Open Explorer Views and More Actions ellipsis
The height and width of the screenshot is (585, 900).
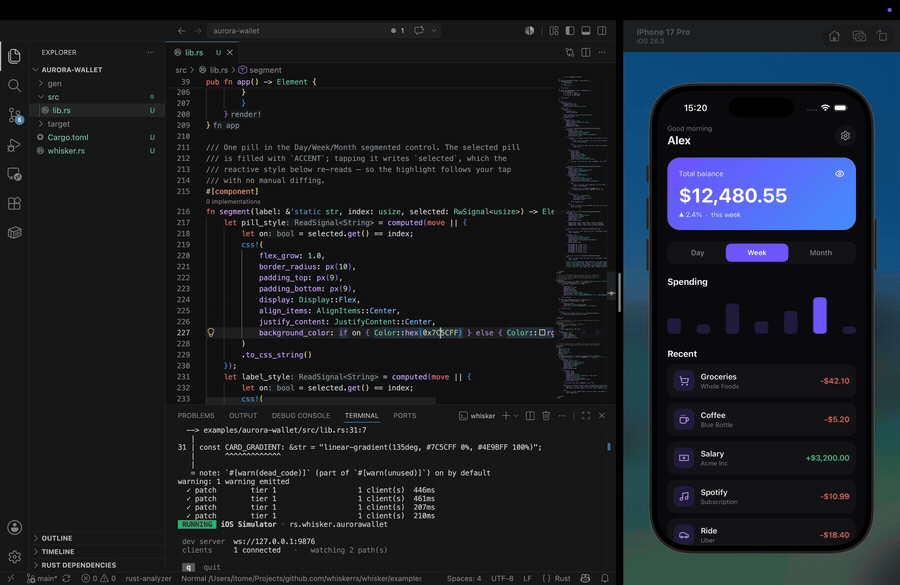(x=150, y=52)
